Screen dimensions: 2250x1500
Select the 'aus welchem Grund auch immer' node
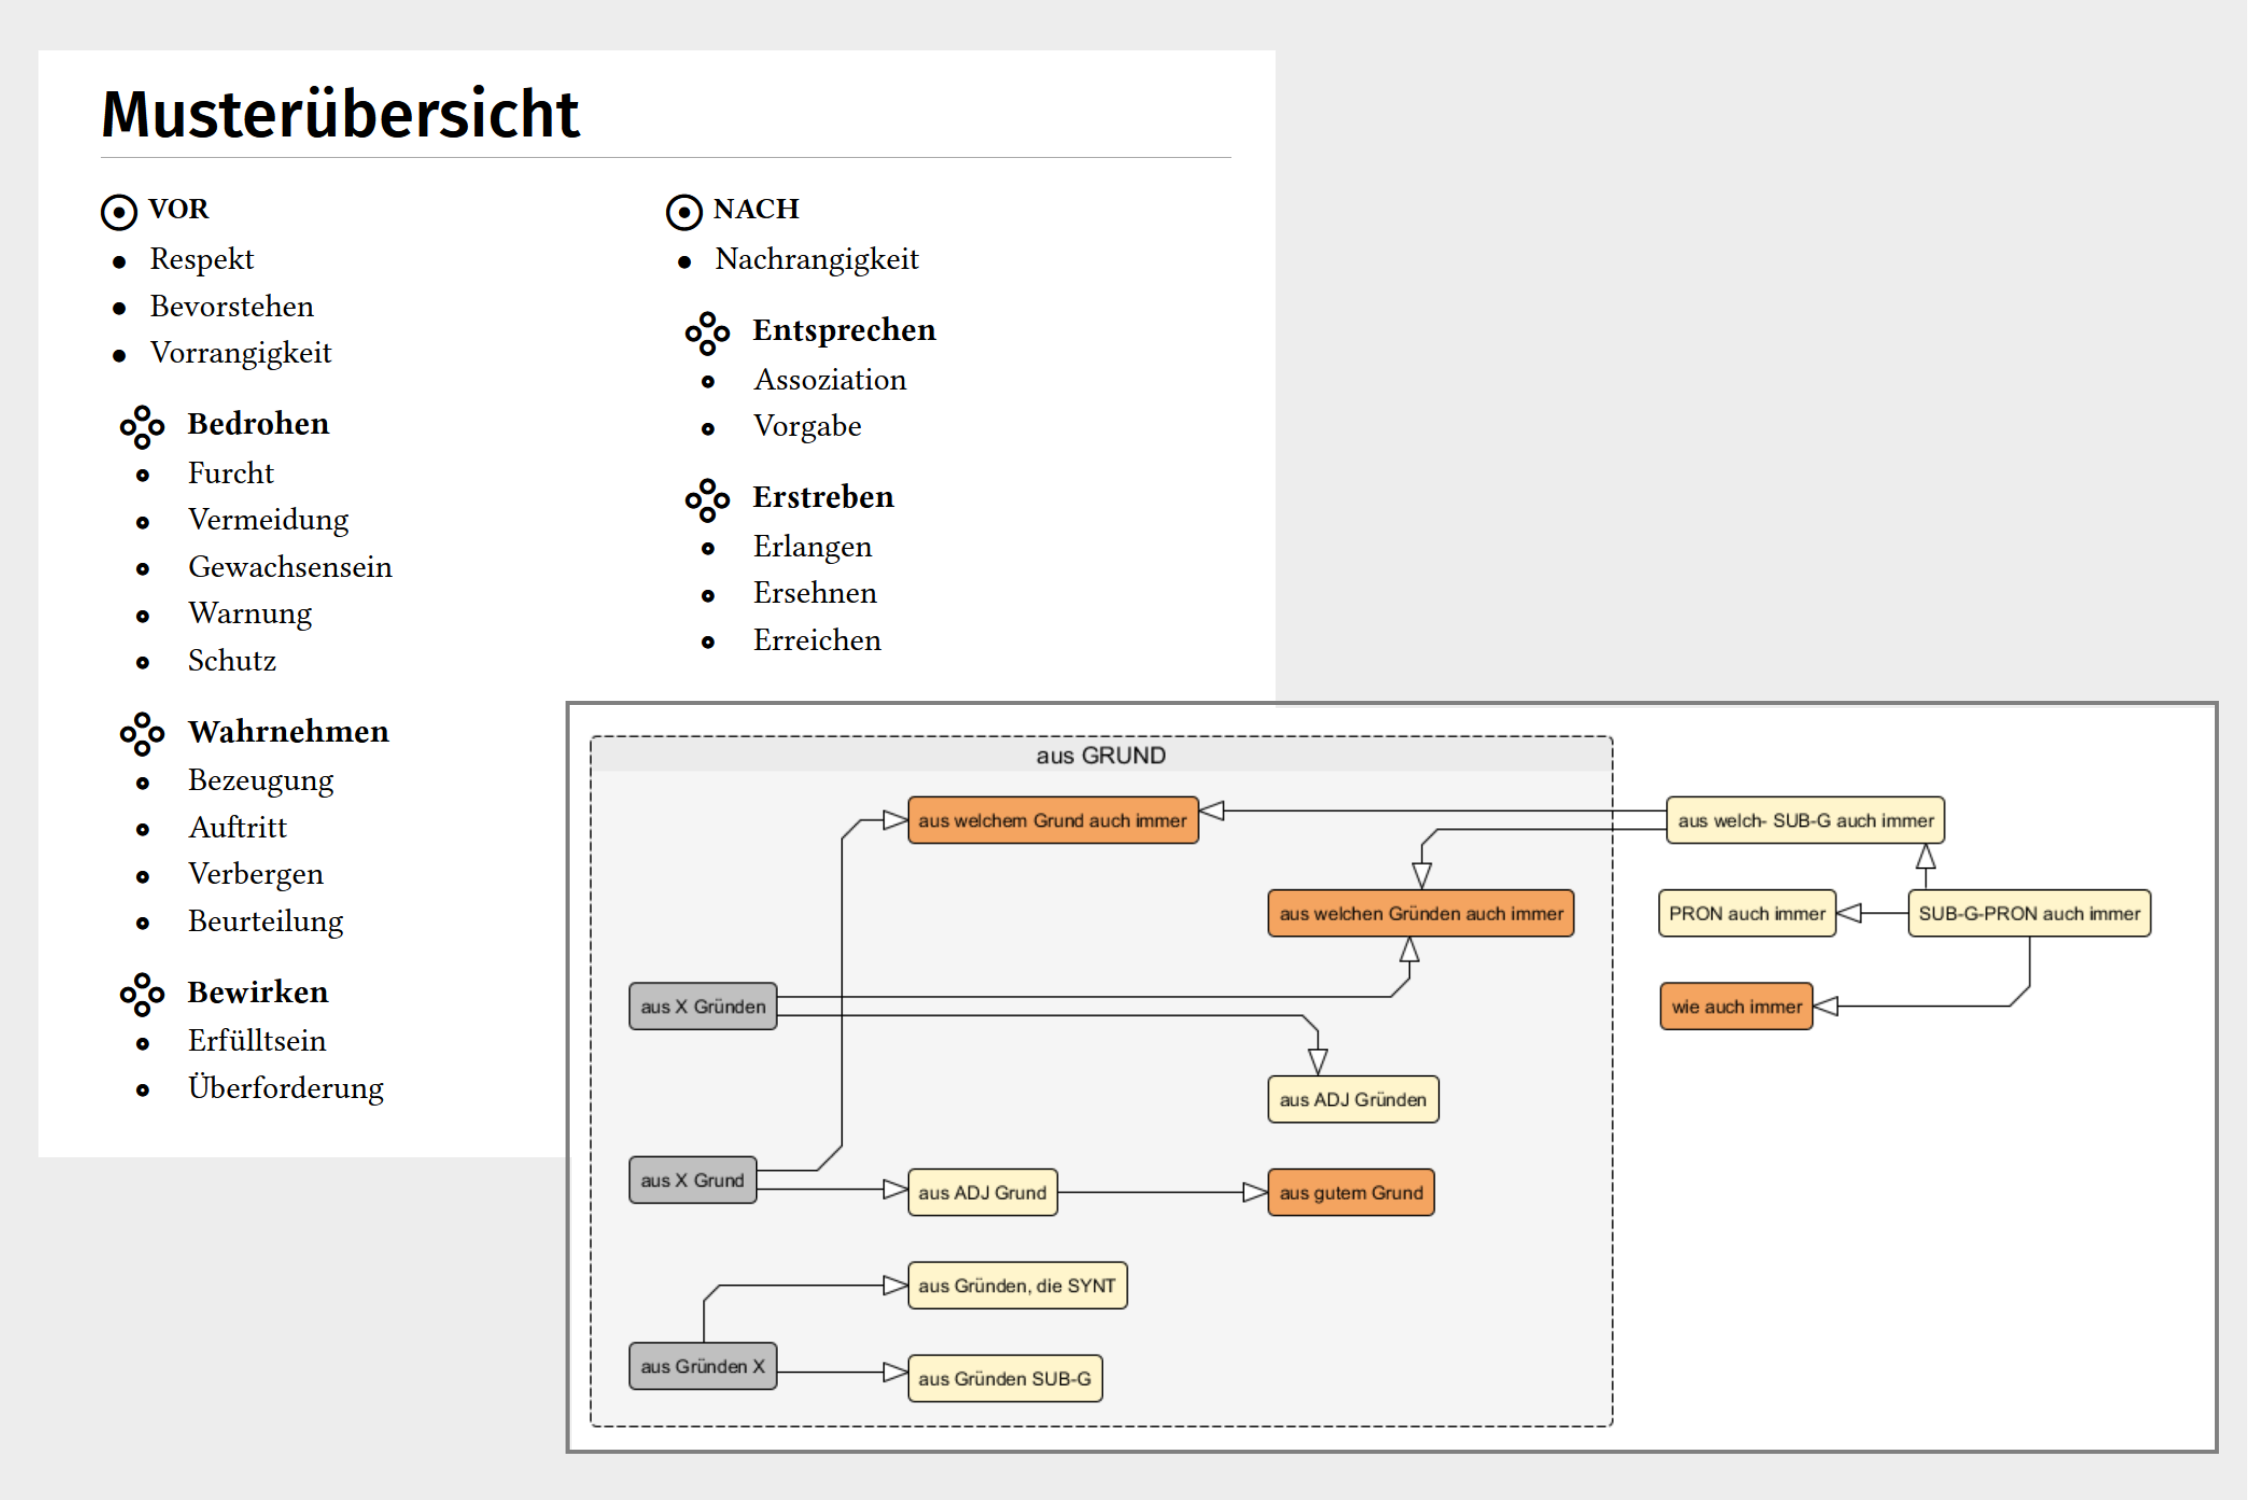(1052, 820)
